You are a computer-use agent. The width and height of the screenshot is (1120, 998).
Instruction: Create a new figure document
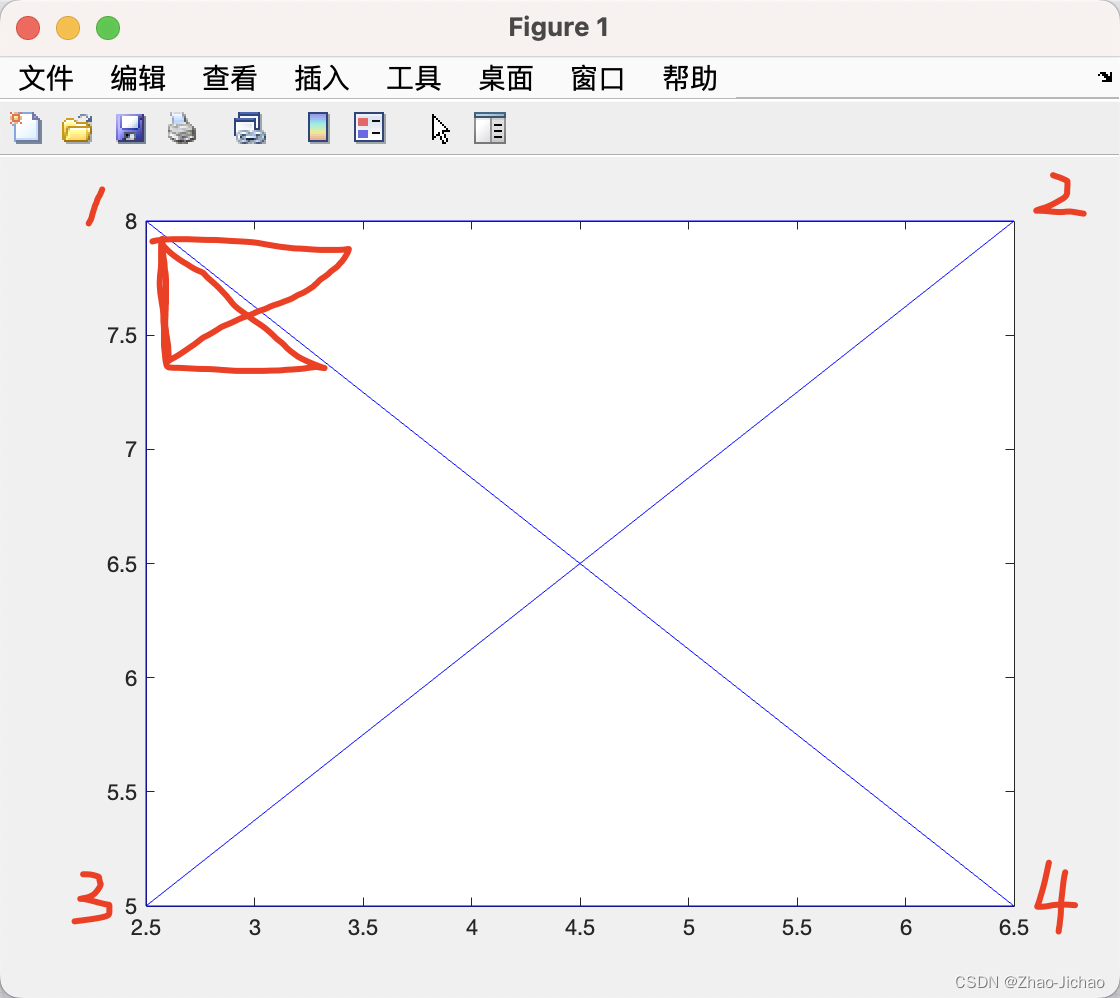tap(25, 128)
